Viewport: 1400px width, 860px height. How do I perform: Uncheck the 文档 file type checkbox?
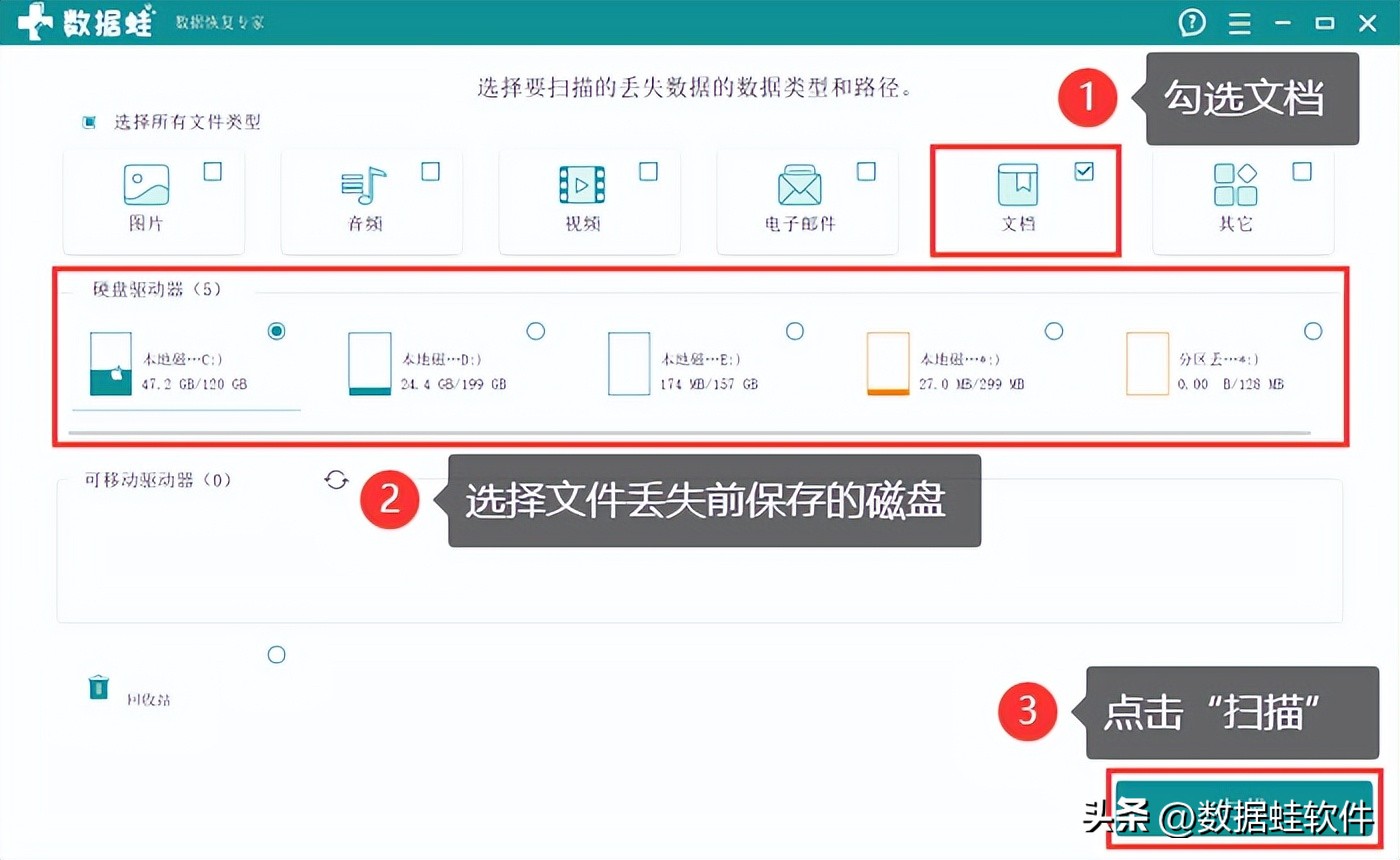pos(1084,171)
